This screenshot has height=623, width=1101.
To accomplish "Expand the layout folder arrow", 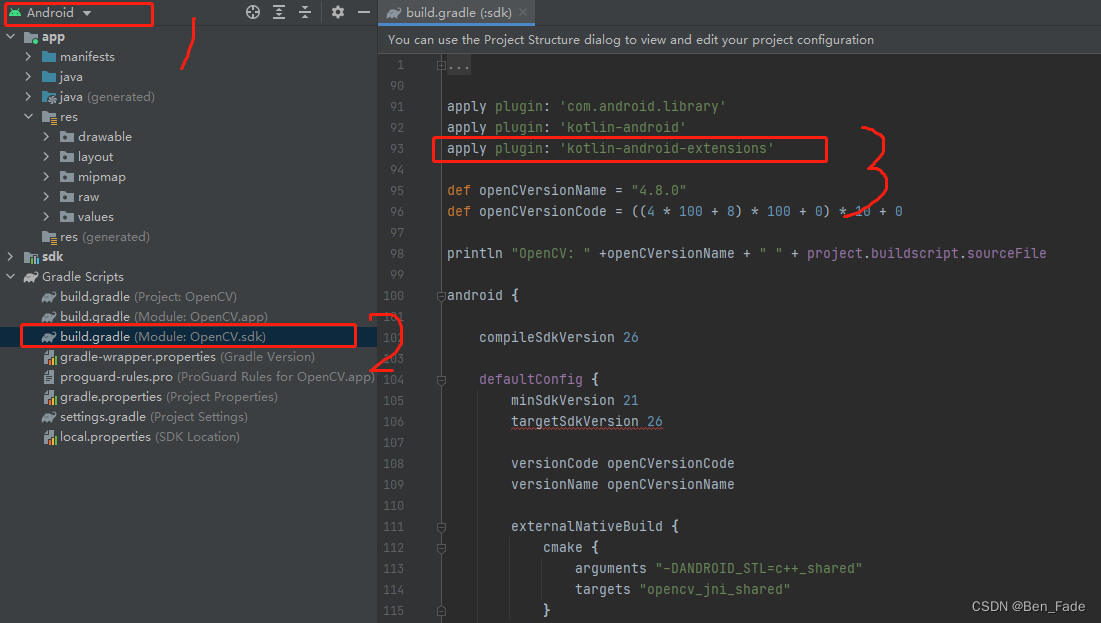I will pos(46,157).
